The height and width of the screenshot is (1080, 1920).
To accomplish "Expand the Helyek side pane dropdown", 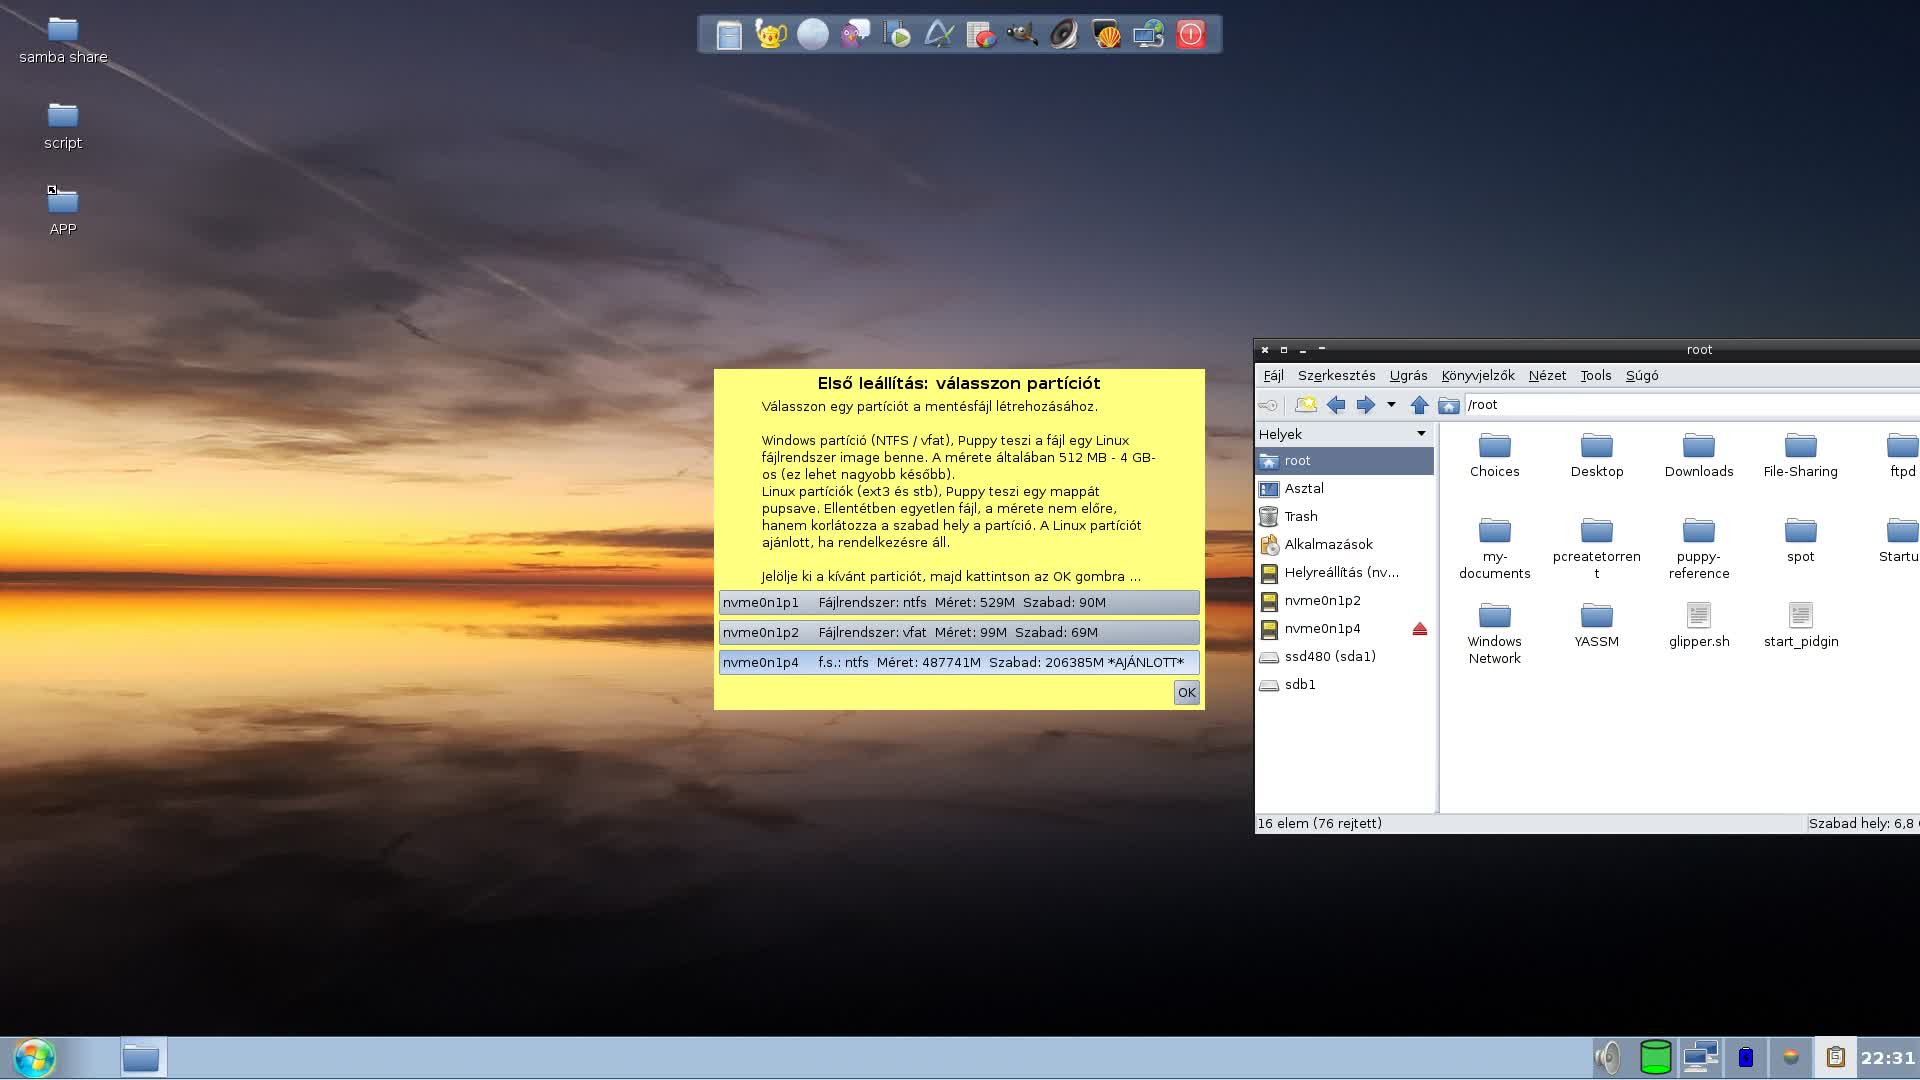I will click(x=1421, y=434).
